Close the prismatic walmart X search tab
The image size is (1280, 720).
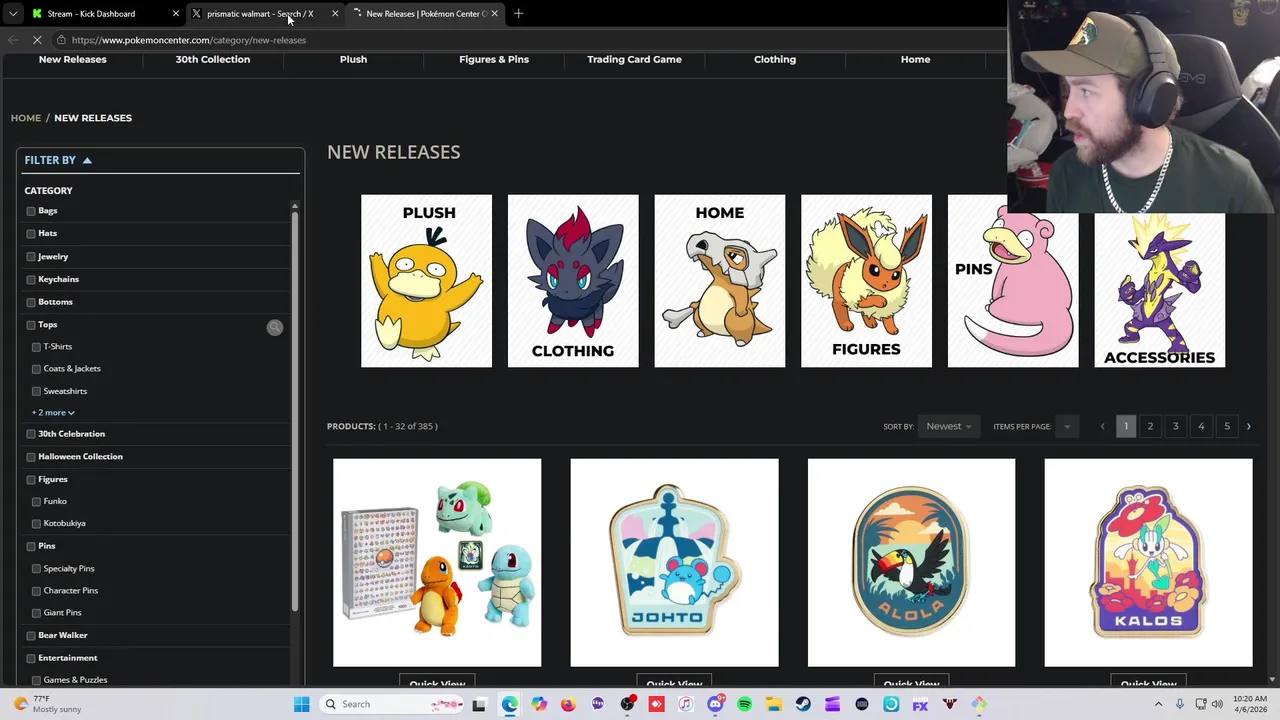pyautogui.click(x=335, y=14)
